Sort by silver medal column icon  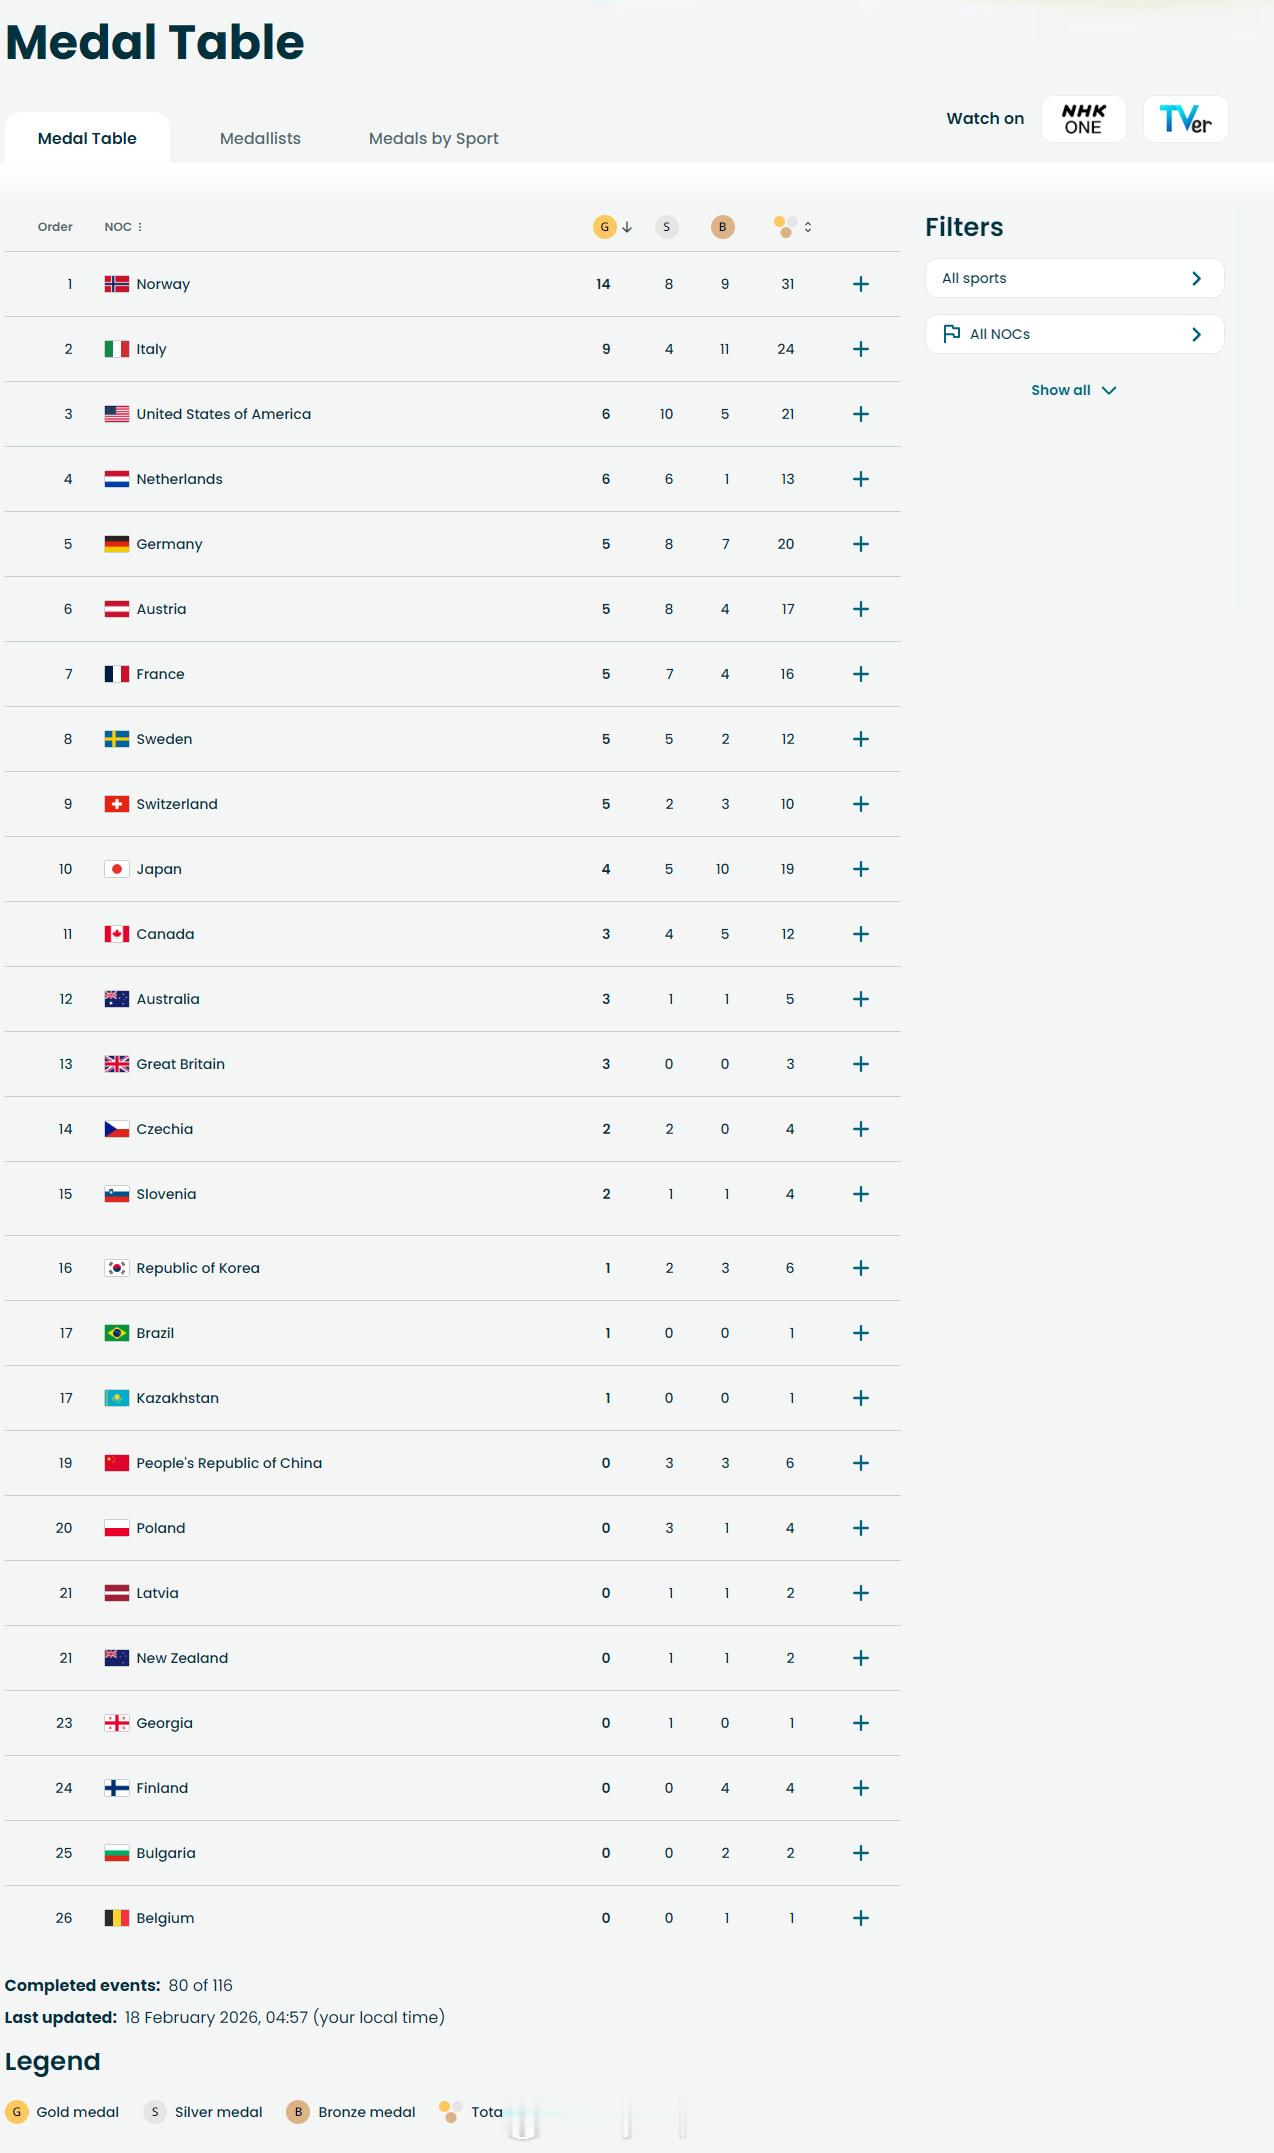click(667, 227)
